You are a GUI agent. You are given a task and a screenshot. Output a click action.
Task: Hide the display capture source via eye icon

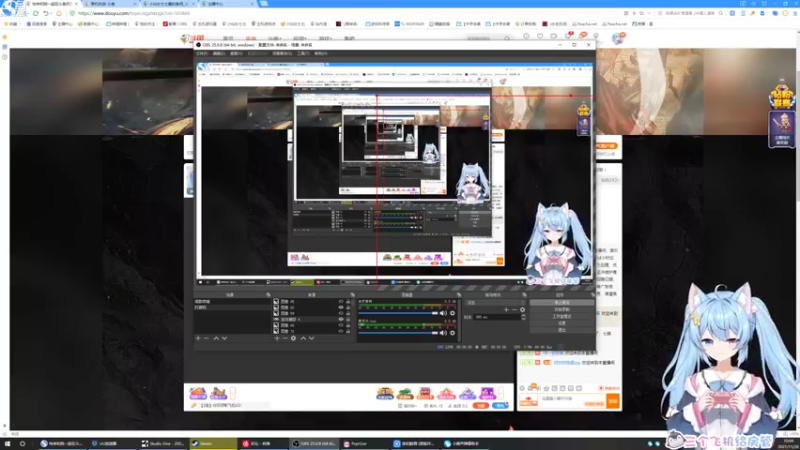[341, 319]
